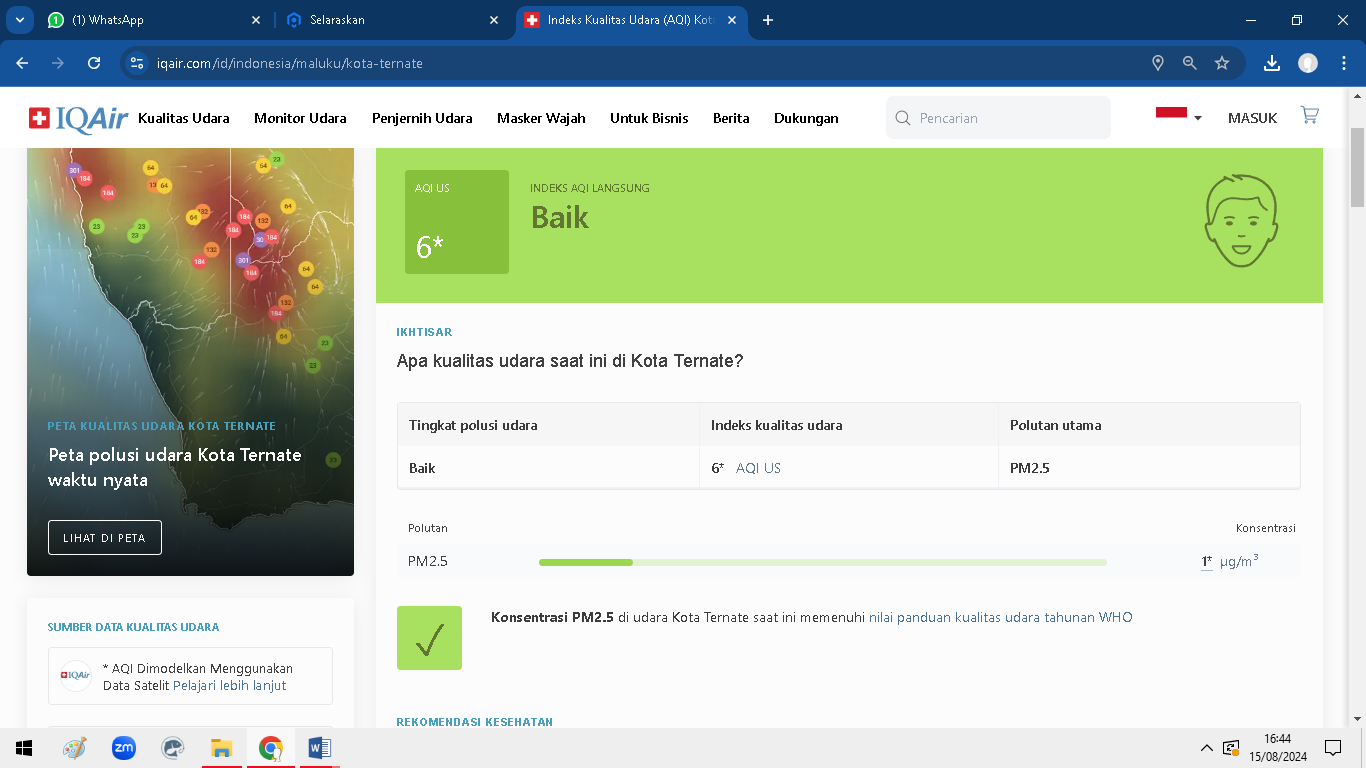Click Pelajari lebih lanjut link

(230, 685)
